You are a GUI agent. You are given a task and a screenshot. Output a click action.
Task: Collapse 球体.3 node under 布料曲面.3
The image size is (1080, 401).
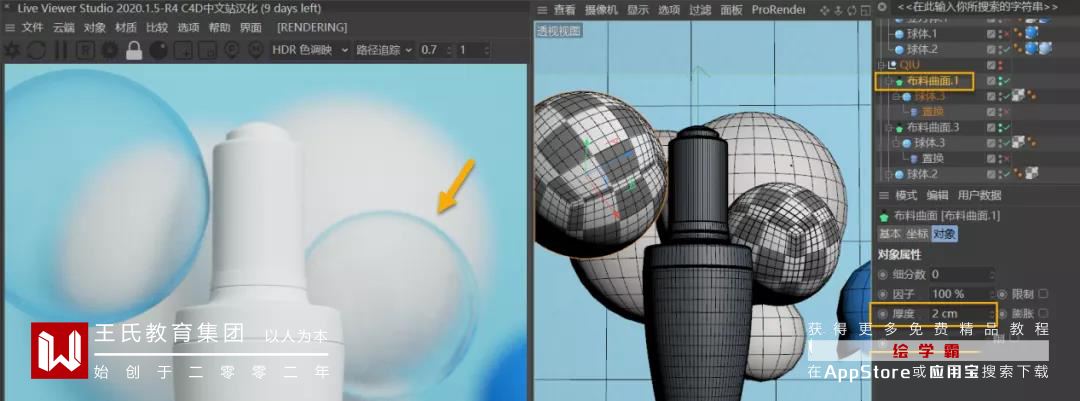click(896, 143)
